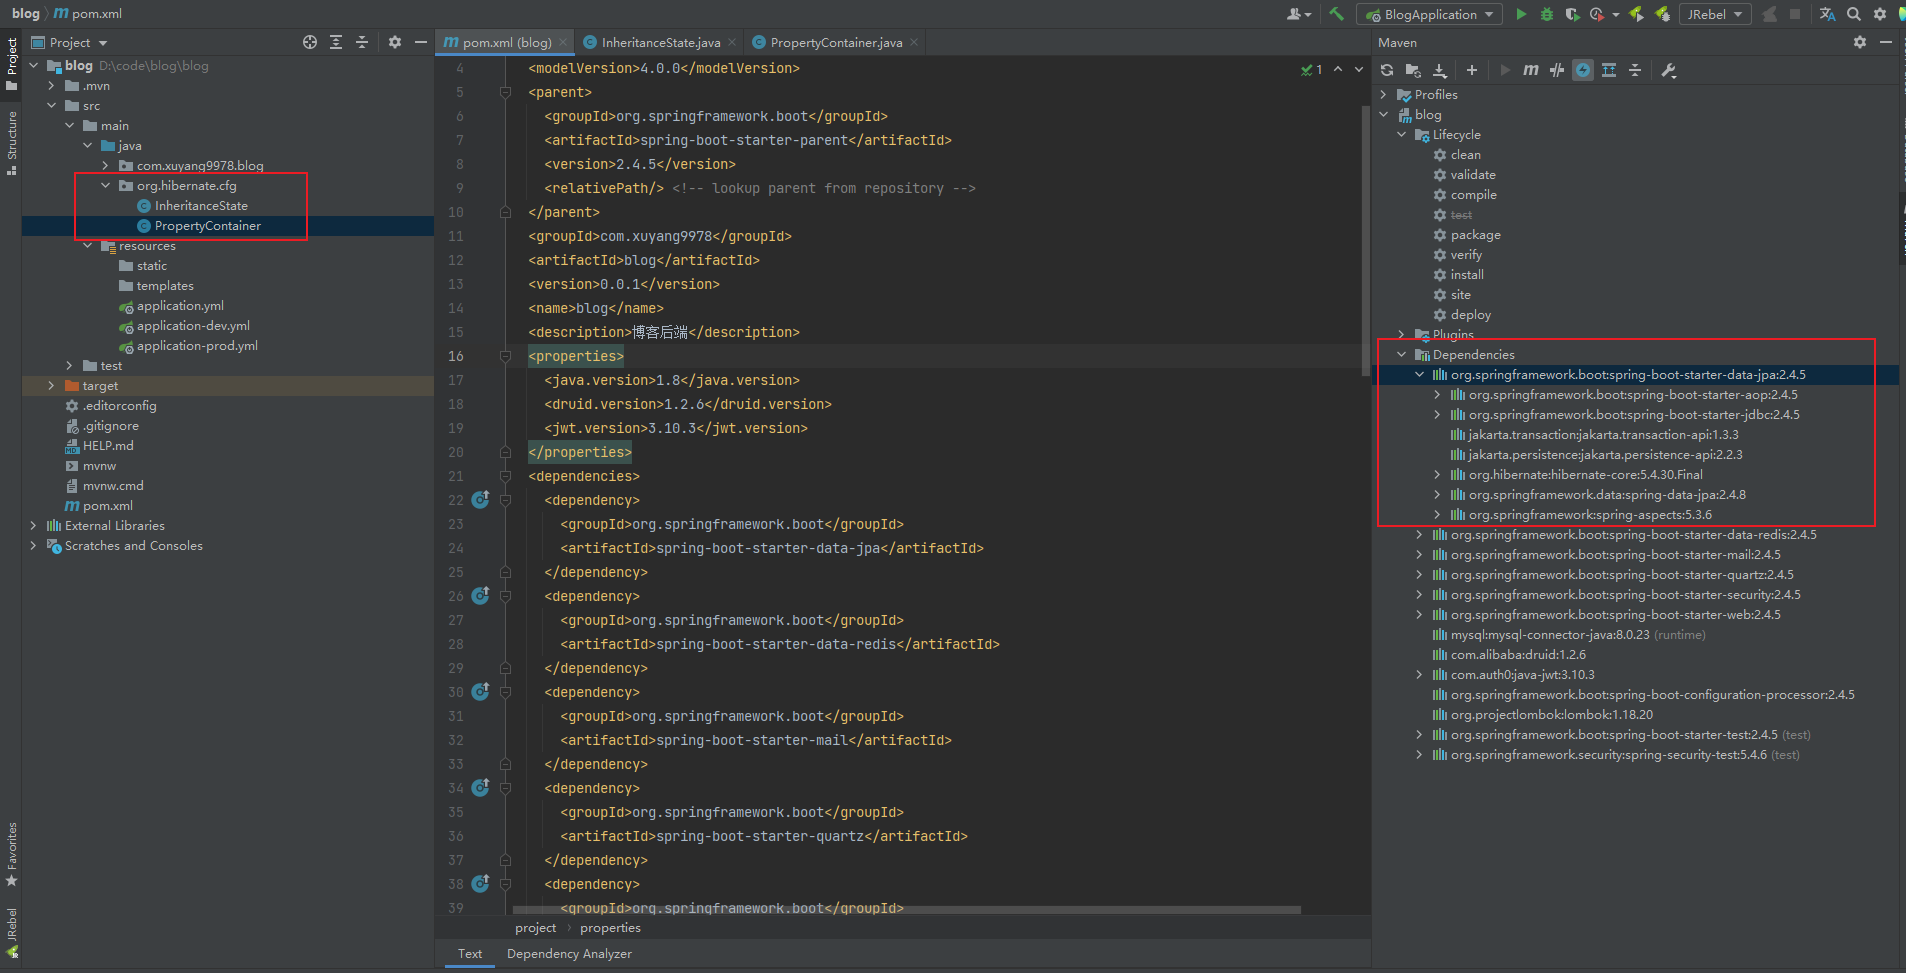The height and width of the screenshot is (973, 1906).
Task: Toggle Maven skip tests mode
Action: (1583, 70)
